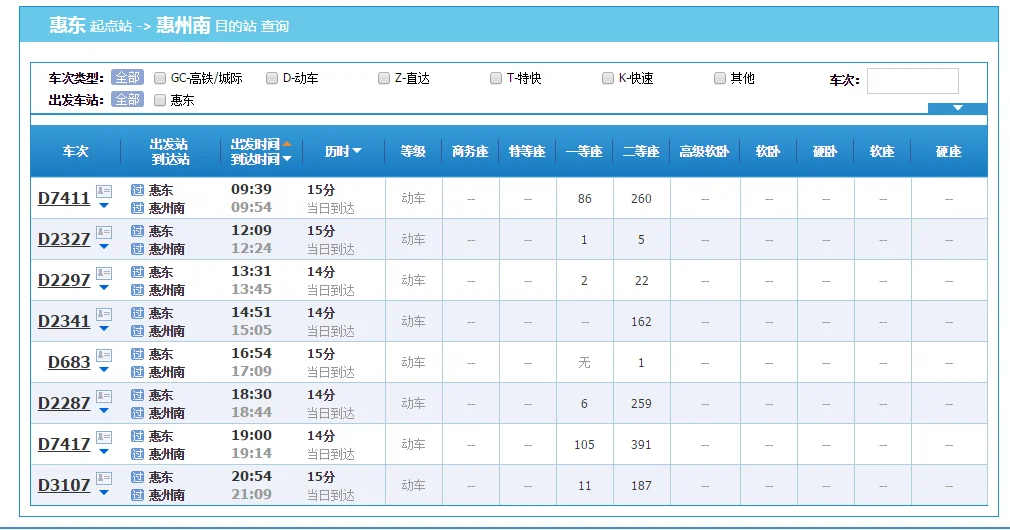The height and width of the screenshot is (530, 1010).
Task: Click the 过 icon beside 惠东 in the D2297 row
Action: pos(137,272)
